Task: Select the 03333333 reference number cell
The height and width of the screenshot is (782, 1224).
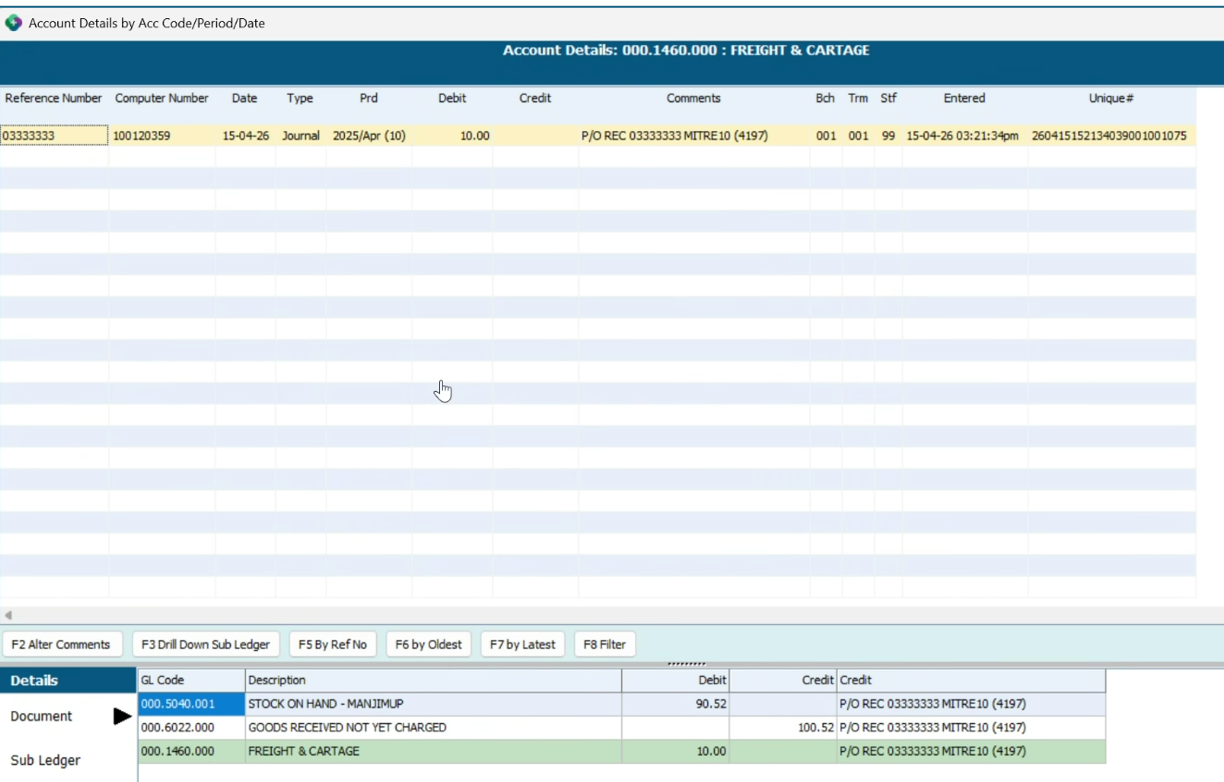Action: click(x=54, y=136)
